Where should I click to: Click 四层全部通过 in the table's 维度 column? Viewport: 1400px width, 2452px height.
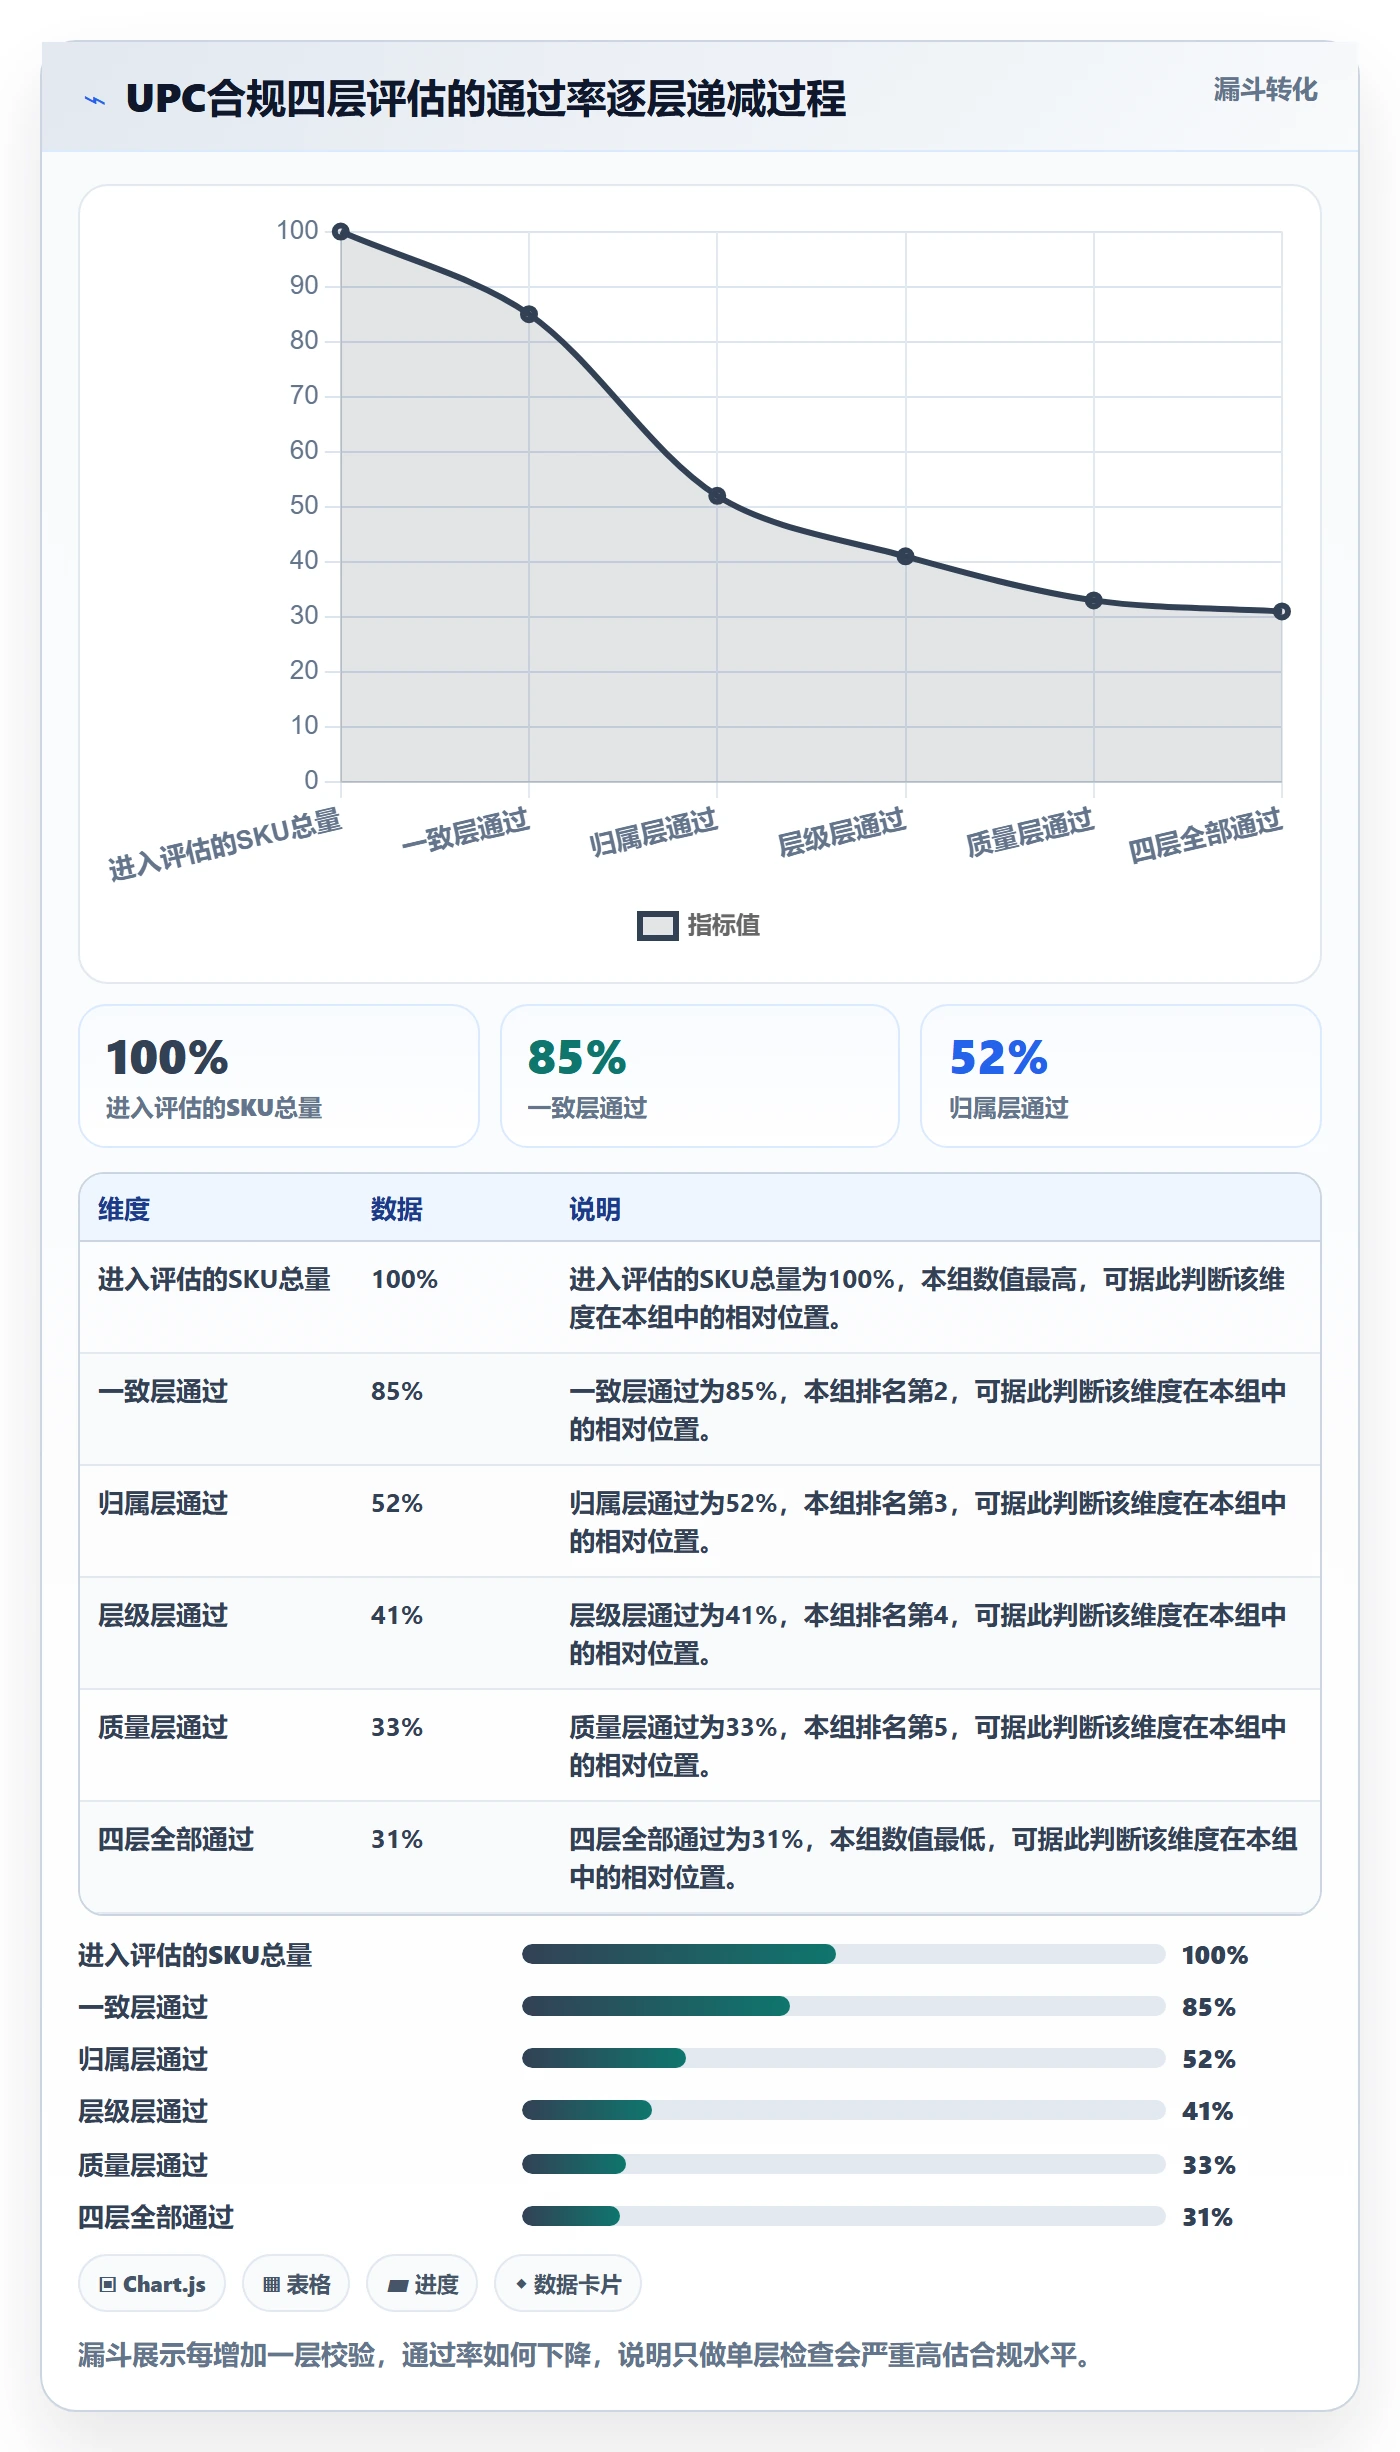[x=176, y=1839]
